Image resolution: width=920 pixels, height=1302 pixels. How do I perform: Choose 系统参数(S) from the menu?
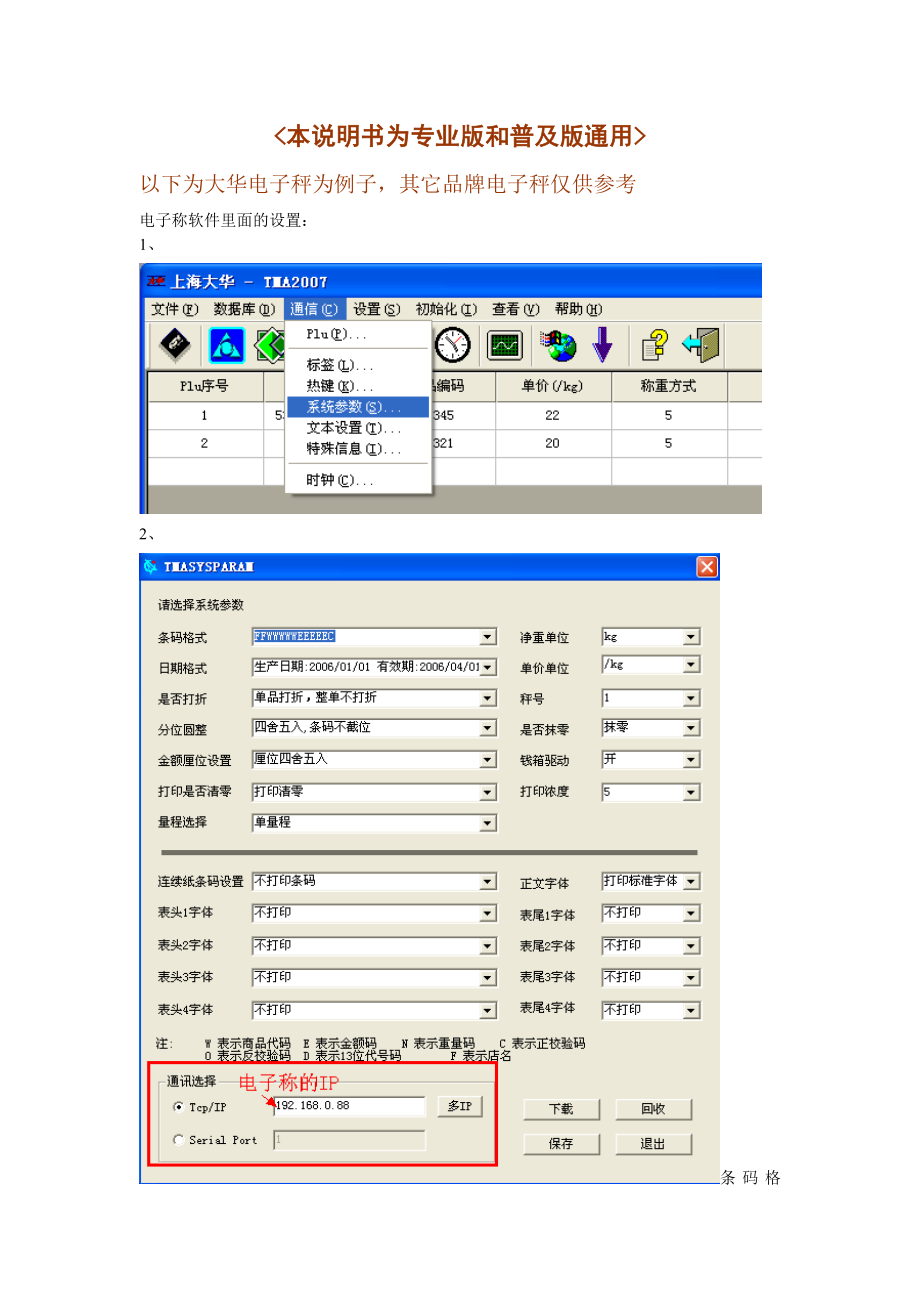(354, 407)
